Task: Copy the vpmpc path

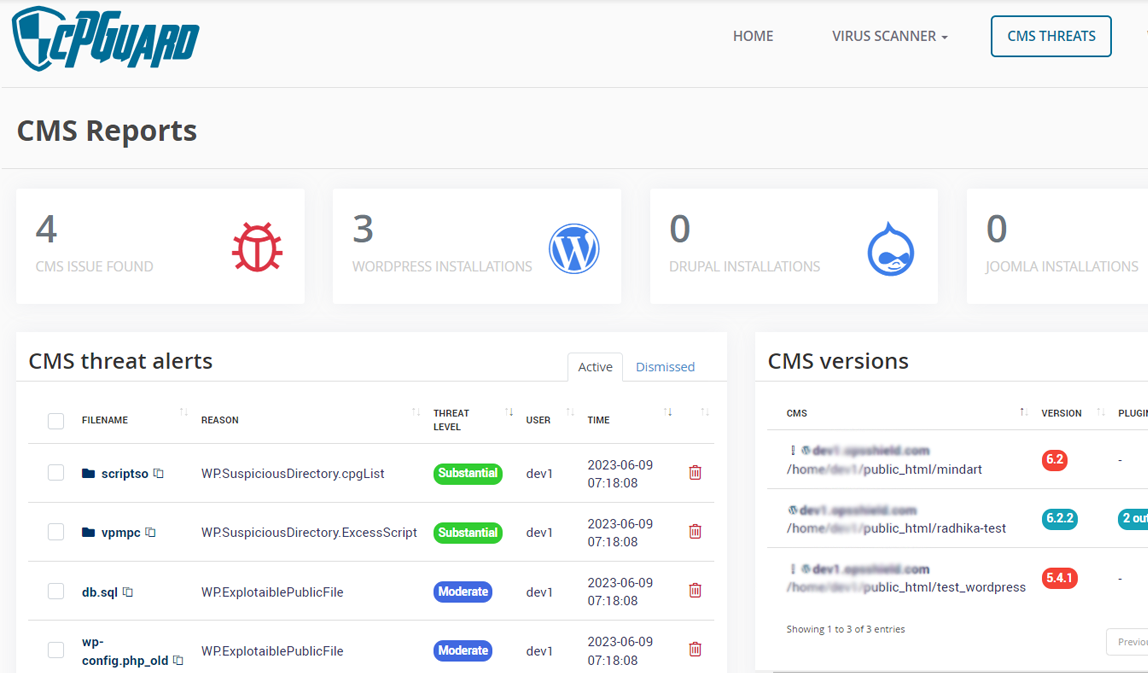Action: tap(150, 532)
